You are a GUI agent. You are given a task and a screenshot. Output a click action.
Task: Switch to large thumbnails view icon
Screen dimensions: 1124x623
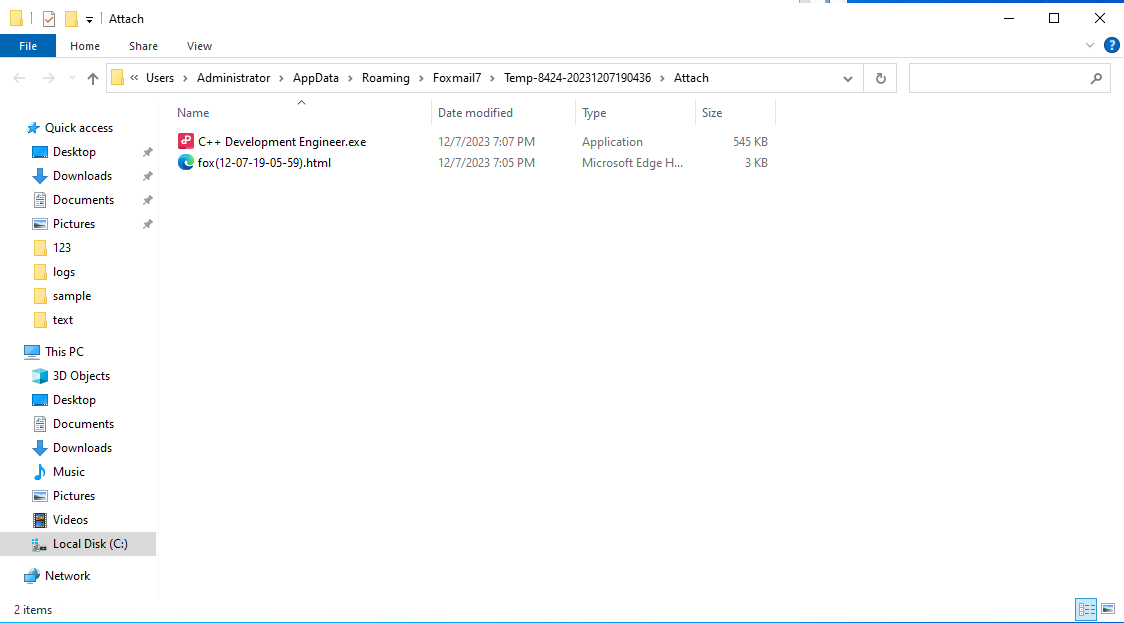click(x=1108, y=609)
